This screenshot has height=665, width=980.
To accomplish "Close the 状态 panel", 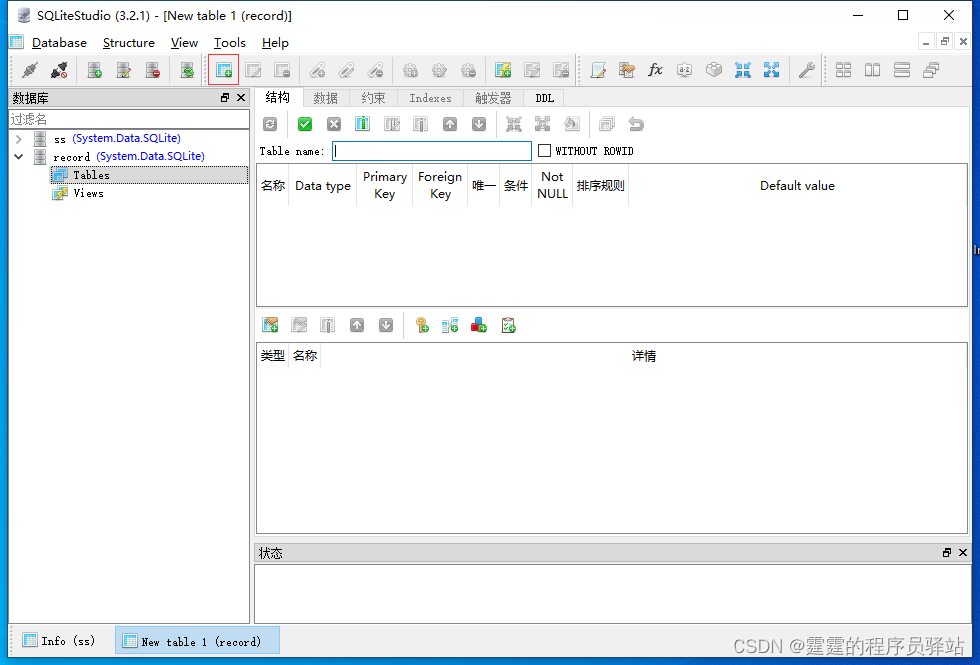I will point(962,552).
